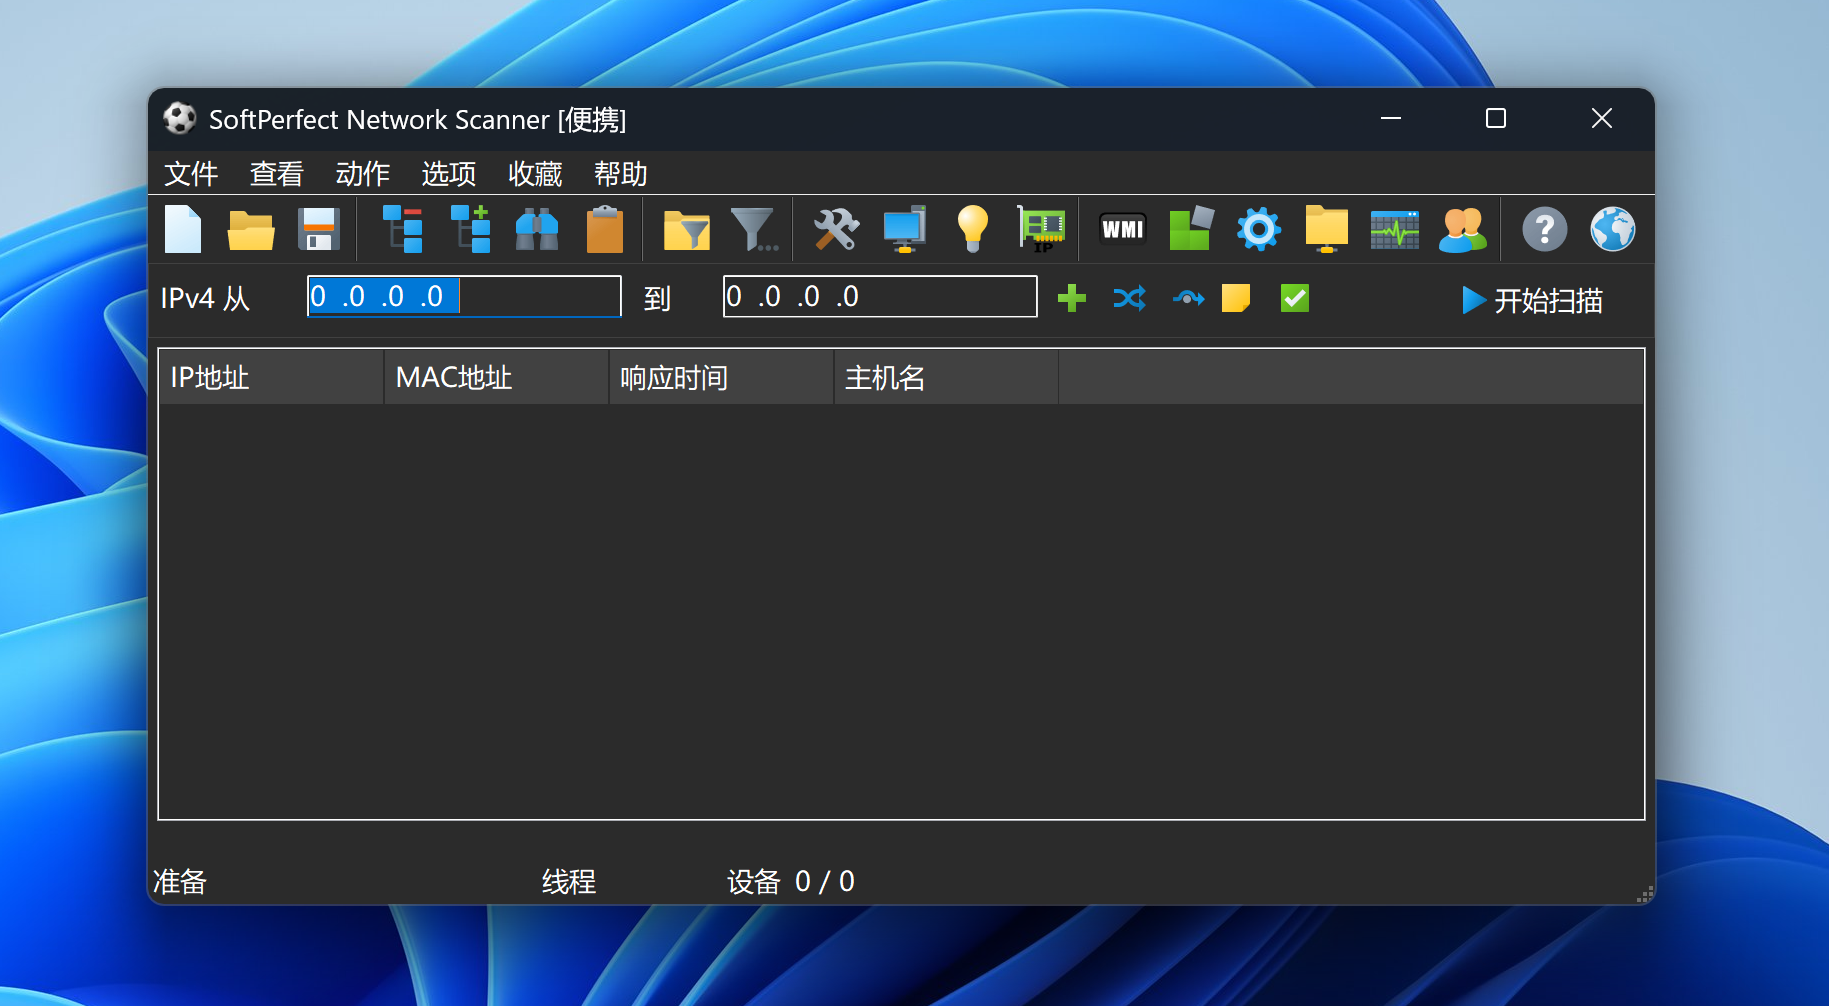The height and width of the screenshot is (1006, 1829).
Task: Open program options with the wrench icon
Action: coord(836,229)
